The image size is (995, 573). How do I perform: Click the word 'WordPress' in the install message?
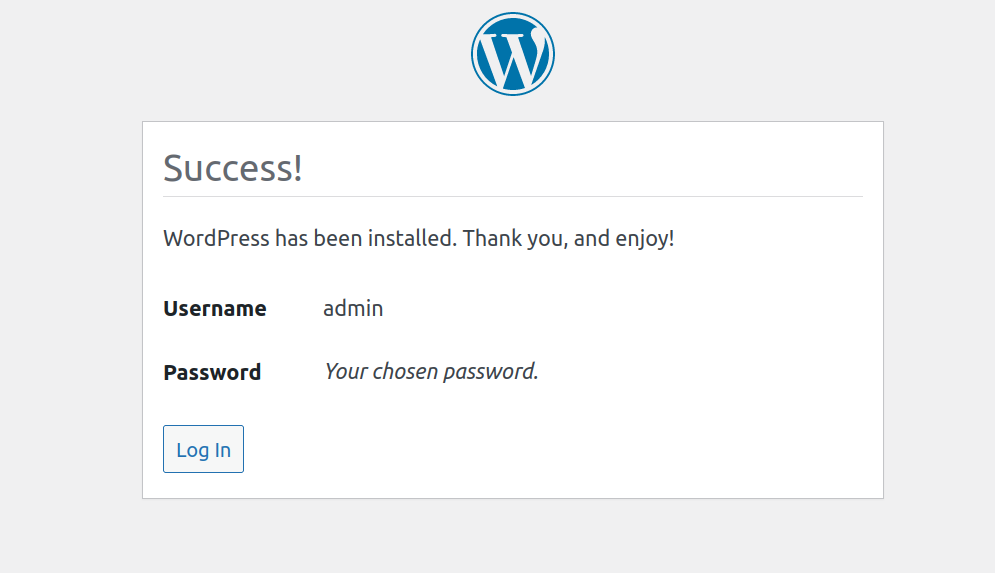coord(216,239)
